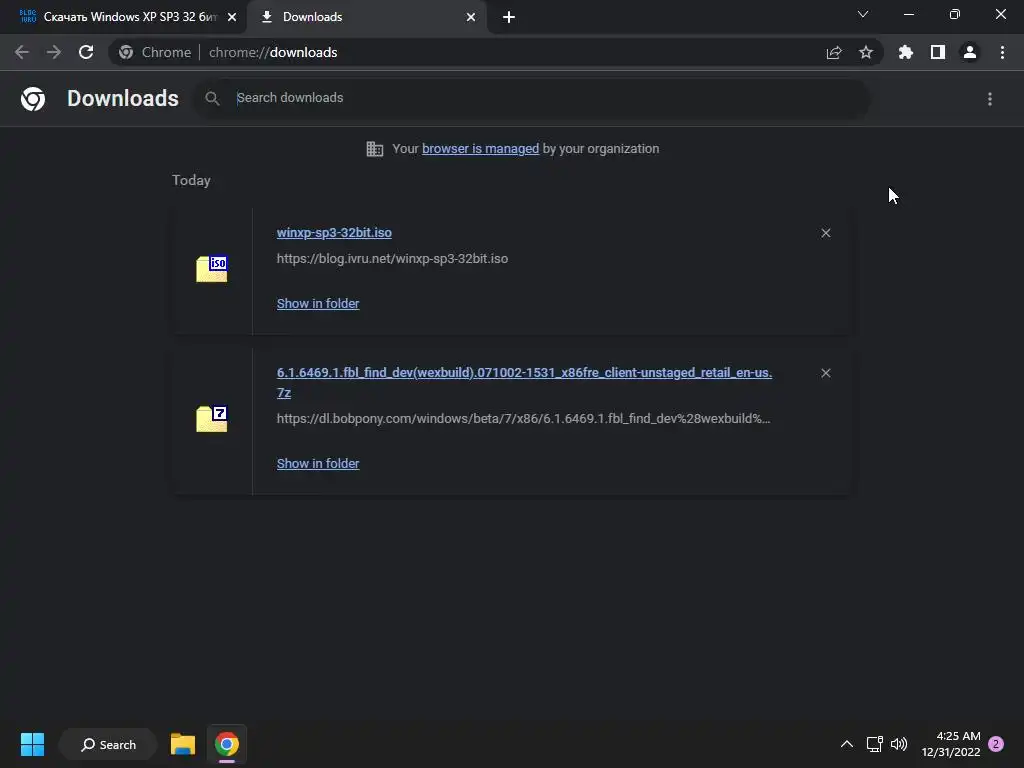
Task: Bookmark this page with the star icon
Action: [x=866, y=52]
